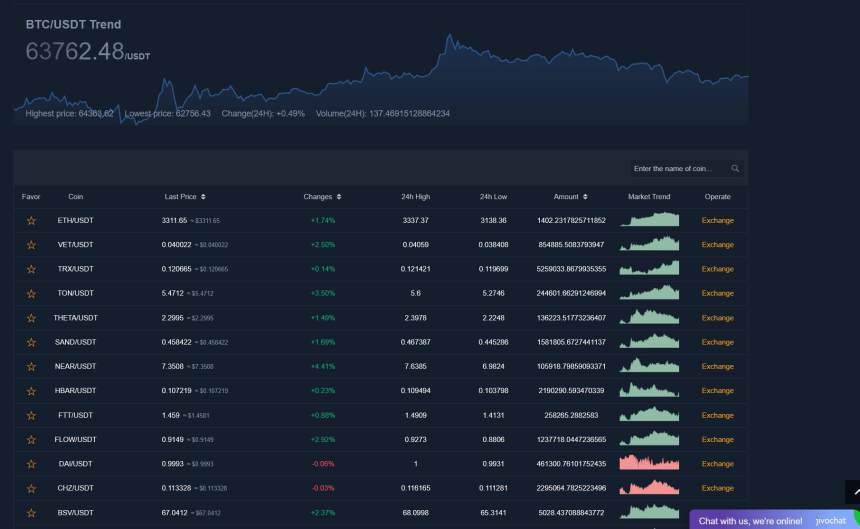860x529 pixels.
Task: Favorite the ETH/USDT pair star
Action: pyautogui.click(x=31, y=221)
